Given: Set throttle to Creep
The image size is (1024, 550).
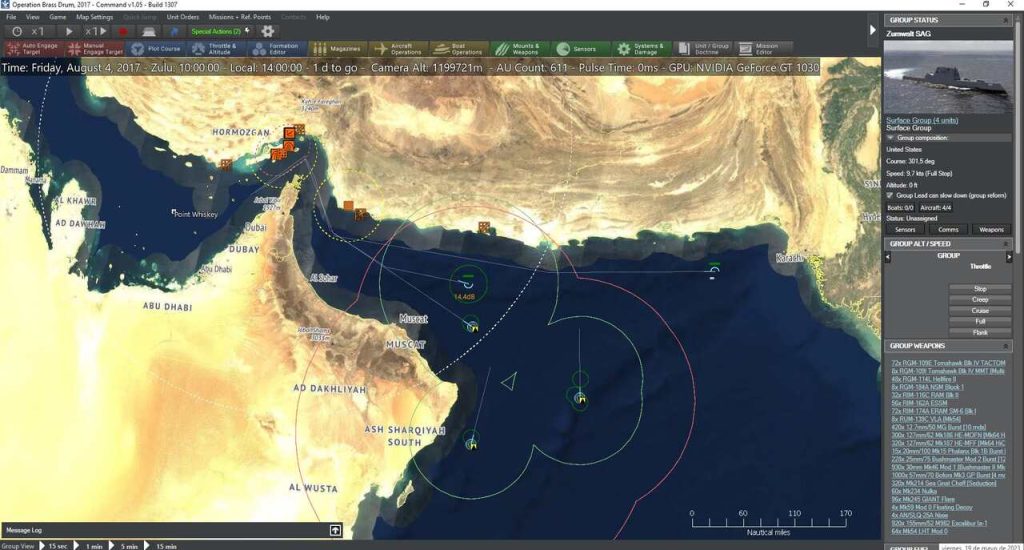Looking at the screenshot, I should 980,300.
